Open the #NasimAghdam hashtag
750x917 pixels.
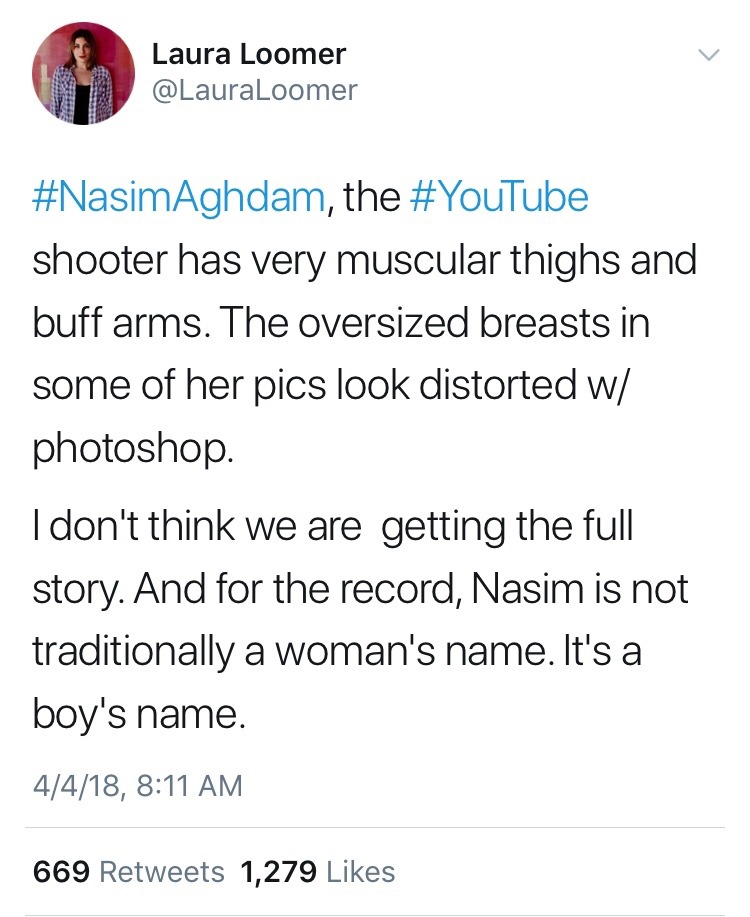[178, 197]
